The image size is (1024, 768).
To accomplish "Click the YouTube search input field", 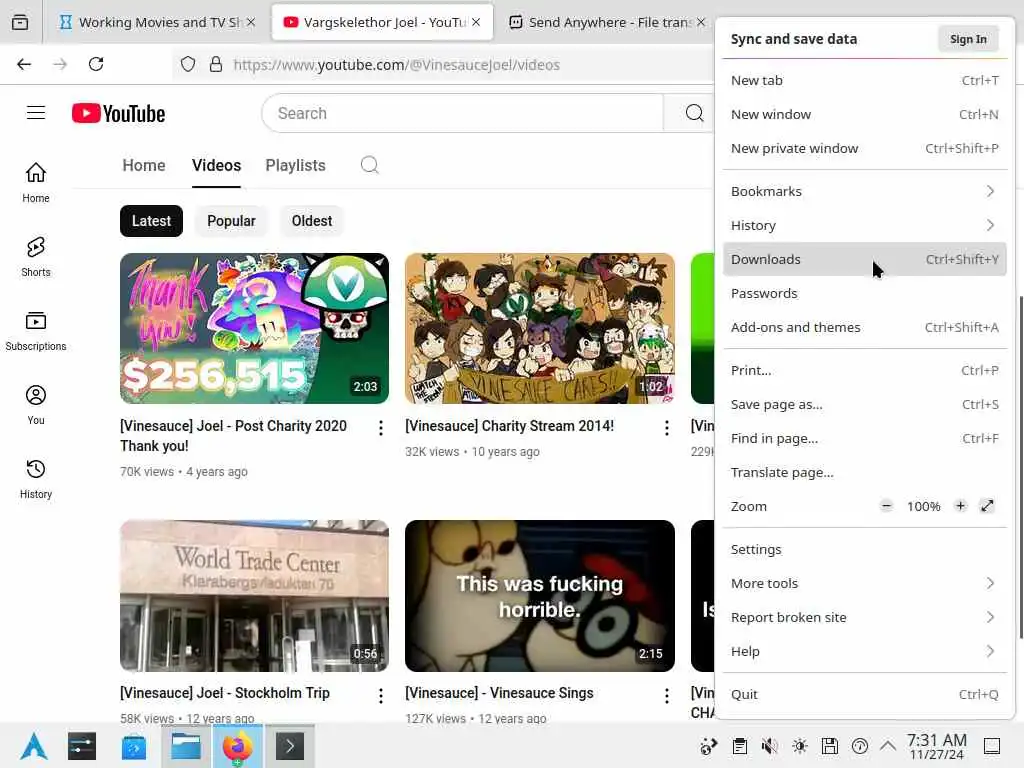I will click(x=464, y=113).
